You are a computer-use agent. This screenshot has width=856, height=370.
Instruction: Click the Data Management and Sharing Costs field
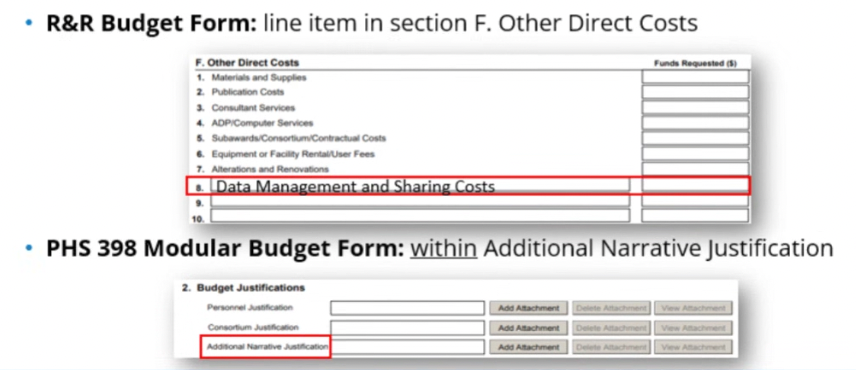pyautogui.click(x=420, y=186)
